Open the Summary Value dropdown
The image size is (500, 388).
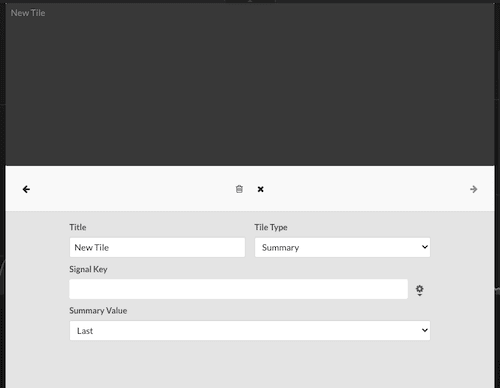click(x=250, y=331)
